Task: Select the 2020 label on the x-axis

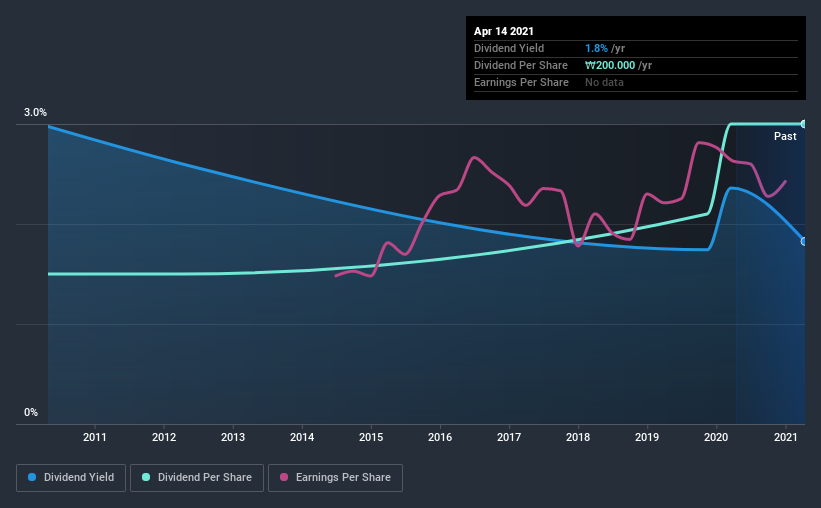Action: pyautogui.click(x=716, y=437)
